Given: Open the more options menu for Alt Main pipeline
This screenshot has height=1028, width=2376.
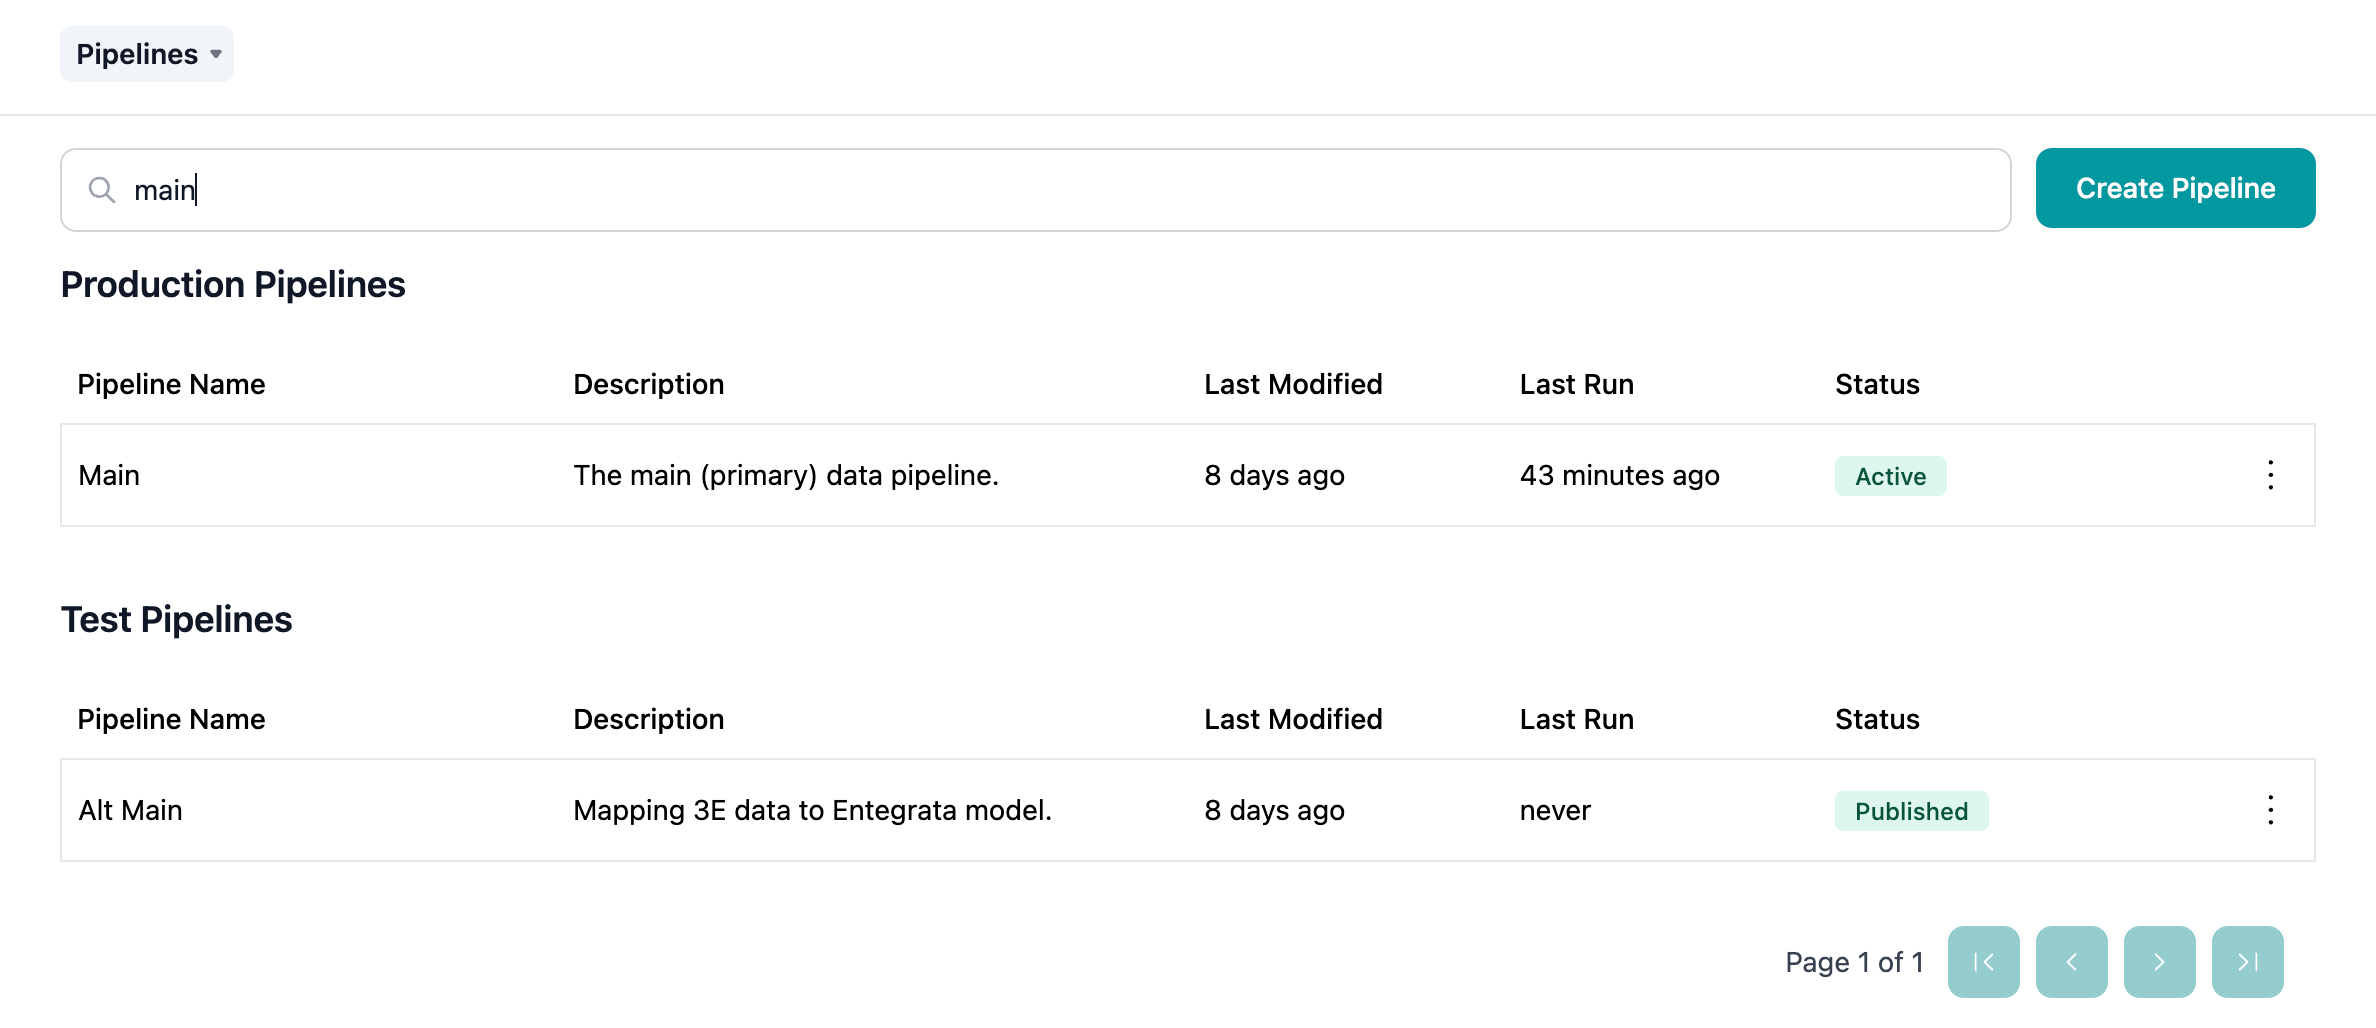Looking at the screenshot, I should [x=2271, y=810].
